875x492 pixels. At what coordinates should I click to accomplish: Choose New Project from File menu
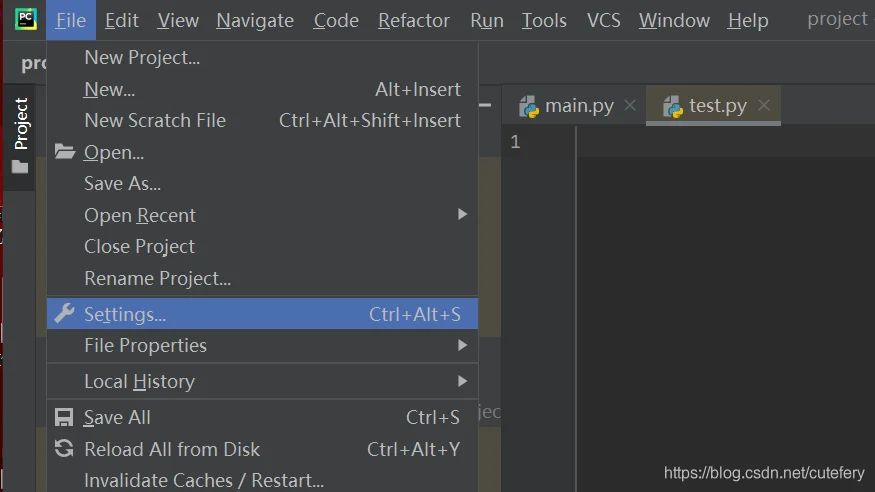pyautogui.click(x=142, y=58)
